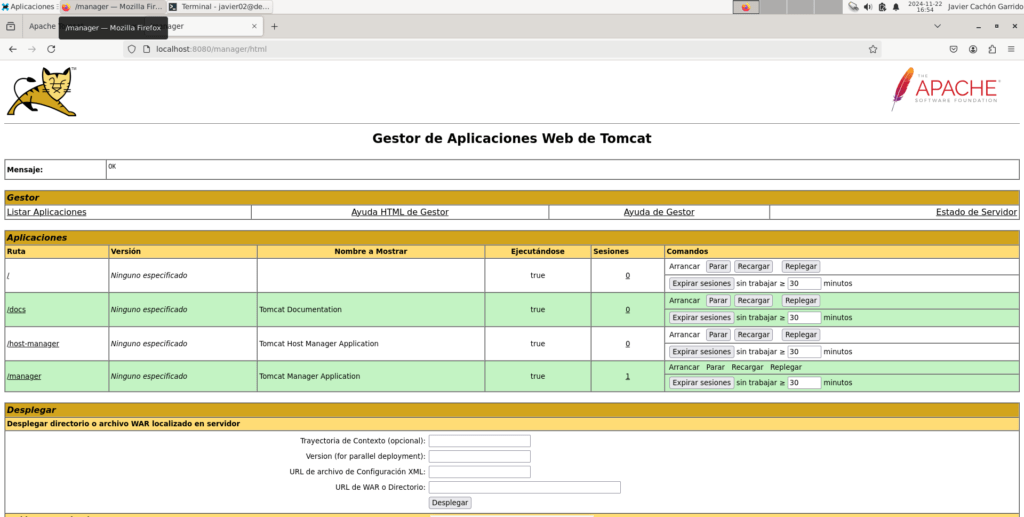The height and width of the screenshot is (517, 1024).
Task: Open Ayuda de Gestor link
Action: [x=659, y=212]
